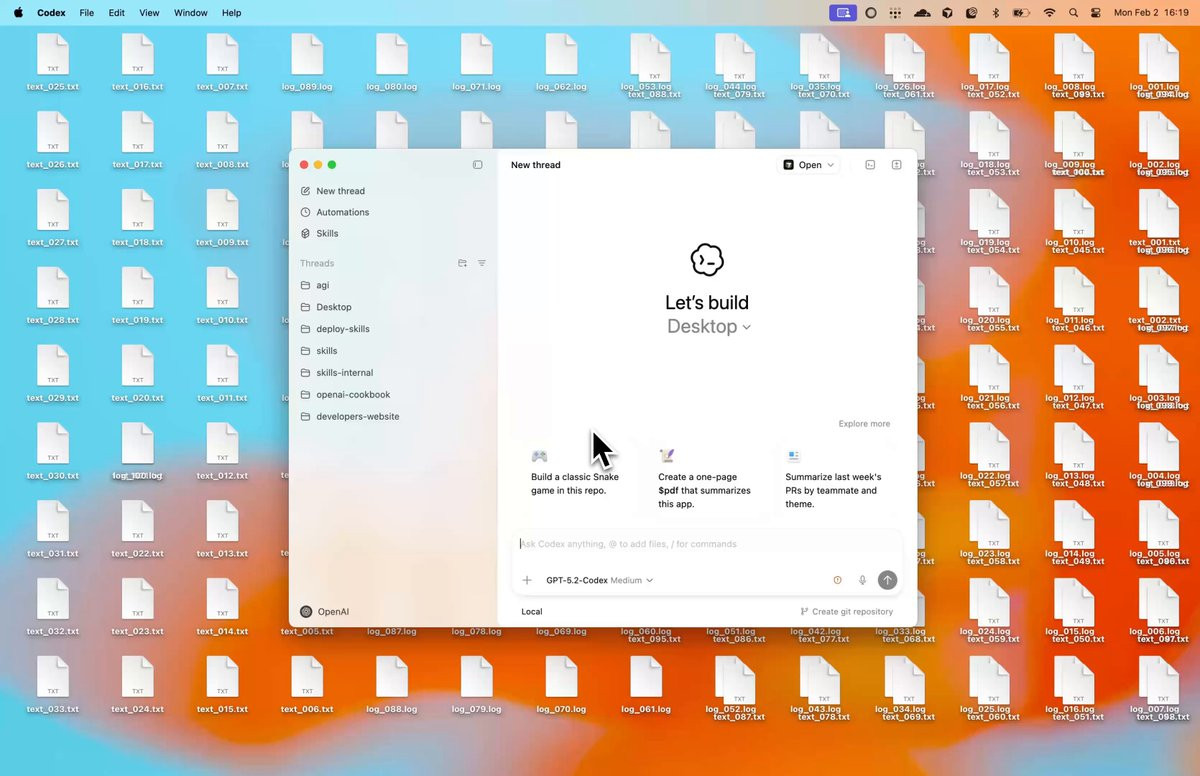1200x776 pixels.
Task: Open the Bluetooth menu bar icon
Action: [x=995, y=13]
